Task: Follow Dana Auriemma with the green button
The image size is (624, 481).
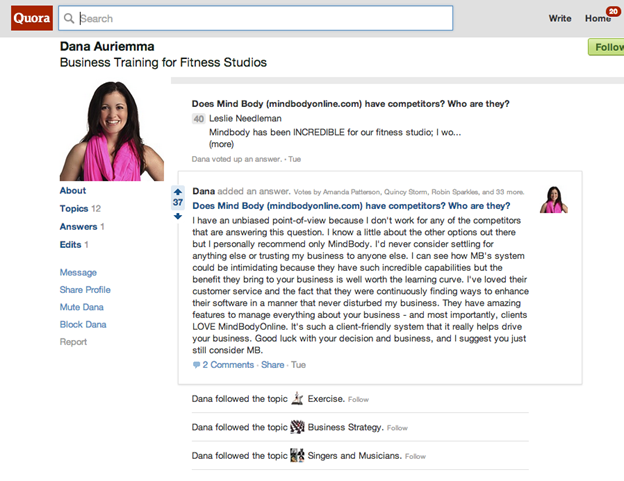Action: click(x=606, y=47)
